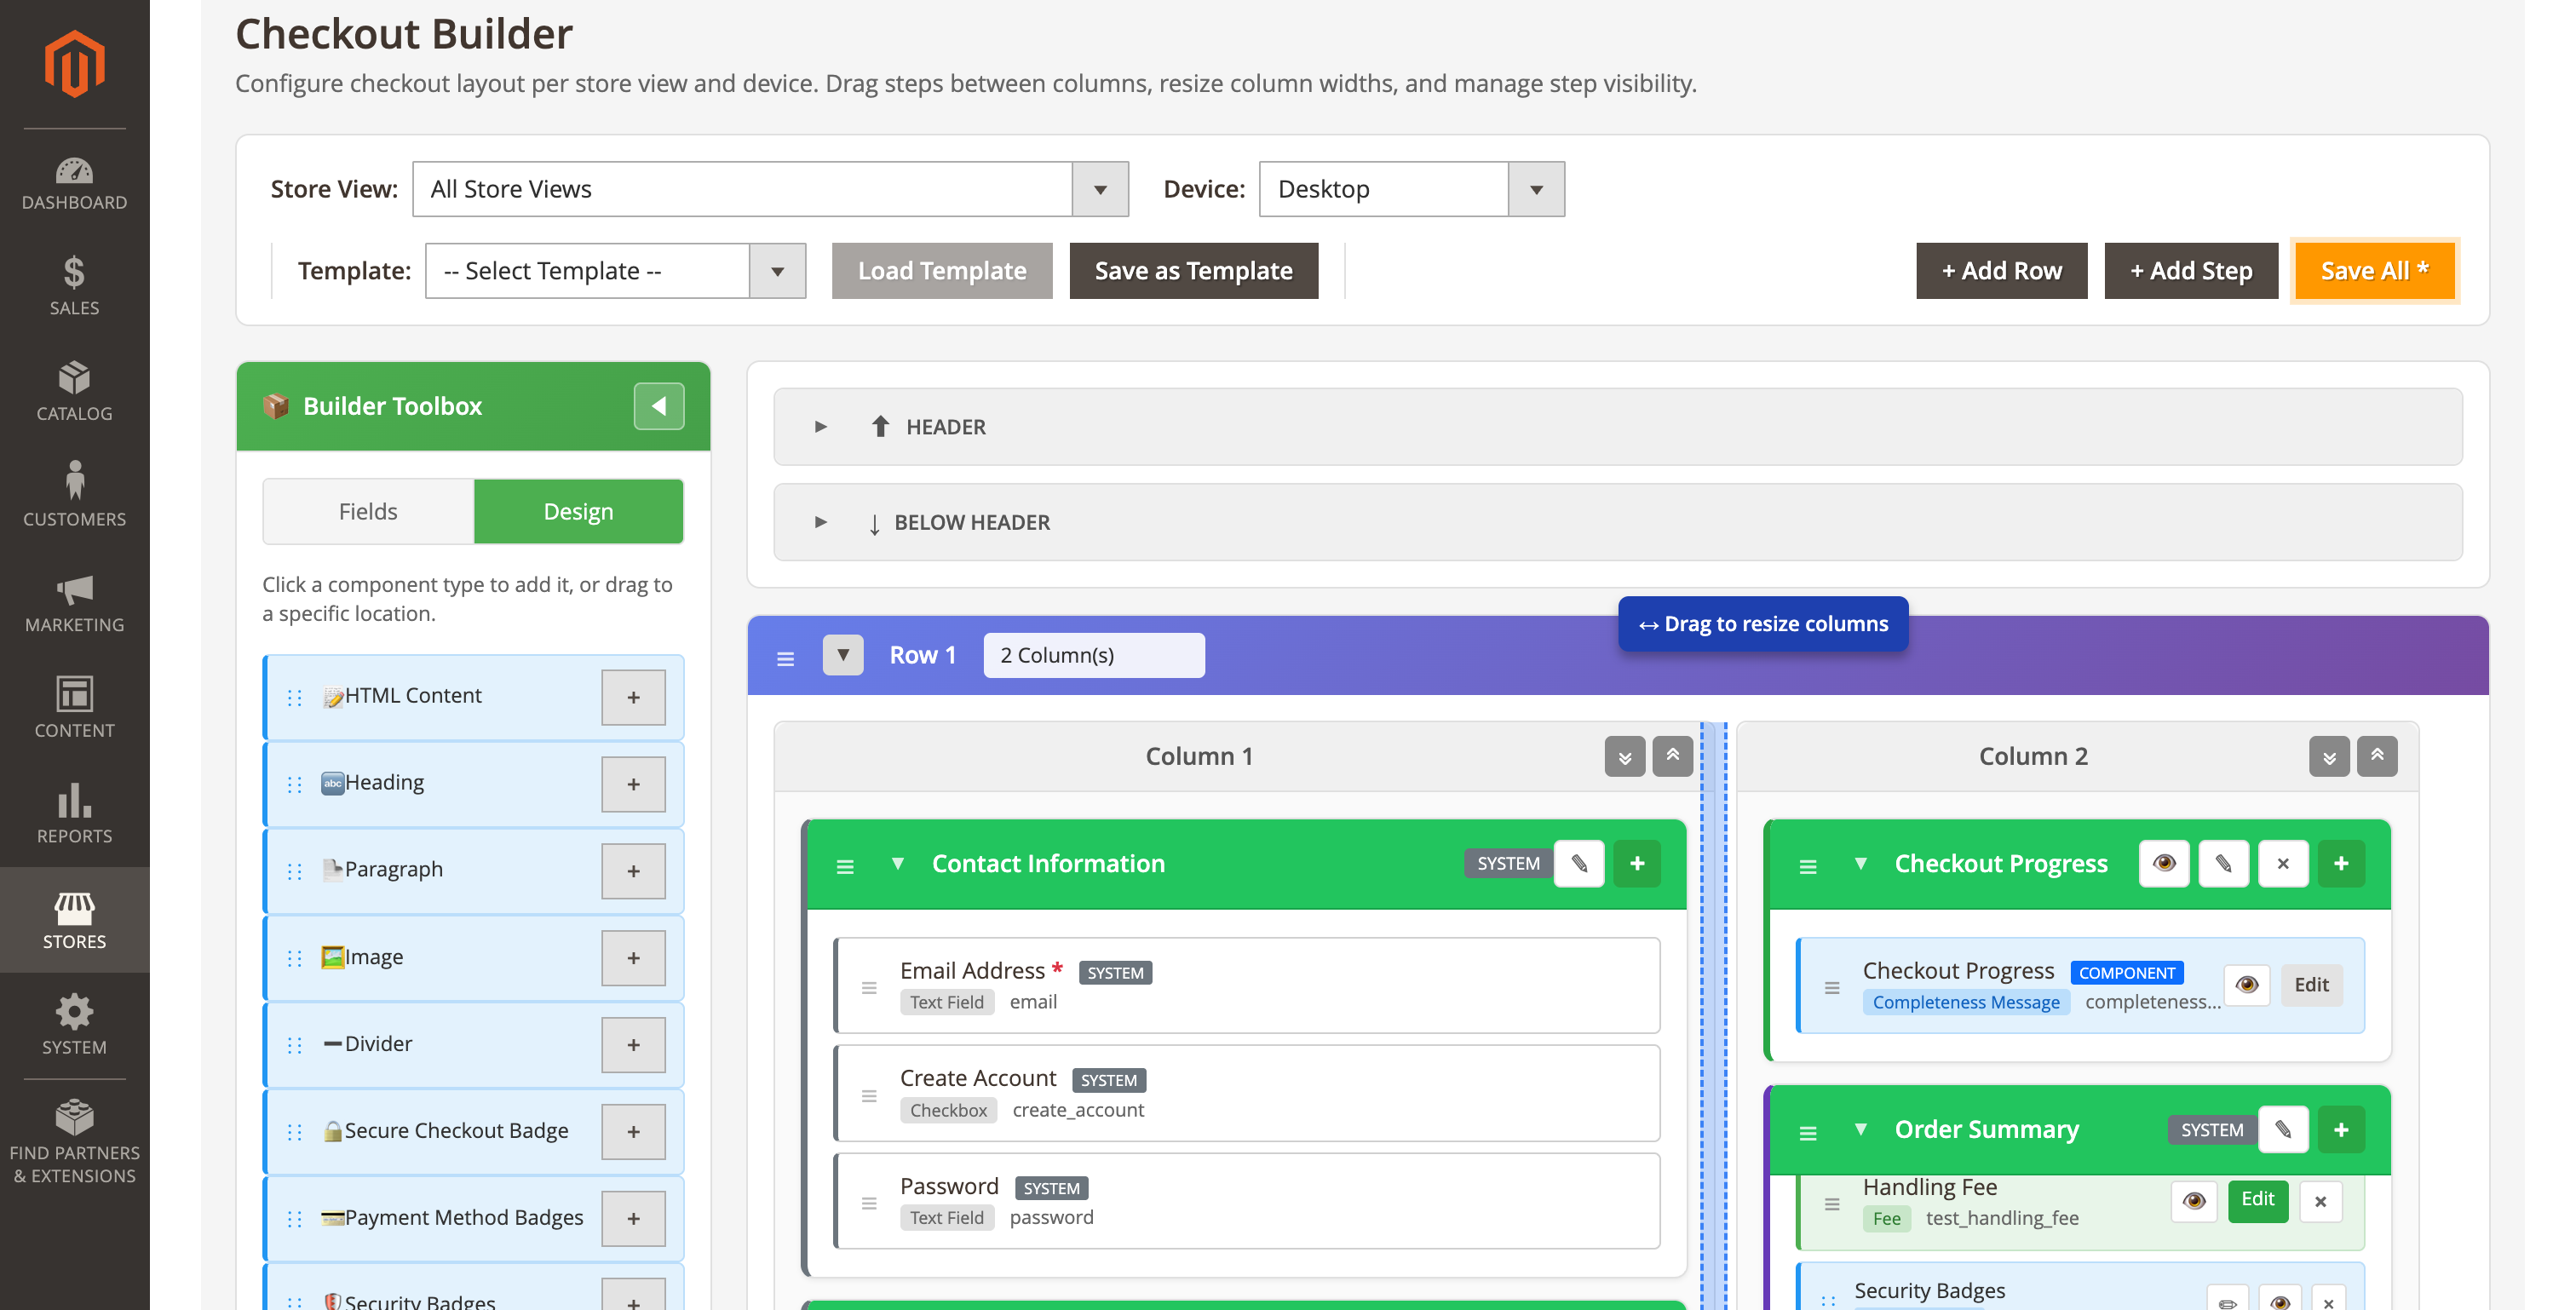Collapse the Builder Toolbox panel
The height and width of the screenshot is (1310, 2576).
pyautogui.click(x=658, y=406)
